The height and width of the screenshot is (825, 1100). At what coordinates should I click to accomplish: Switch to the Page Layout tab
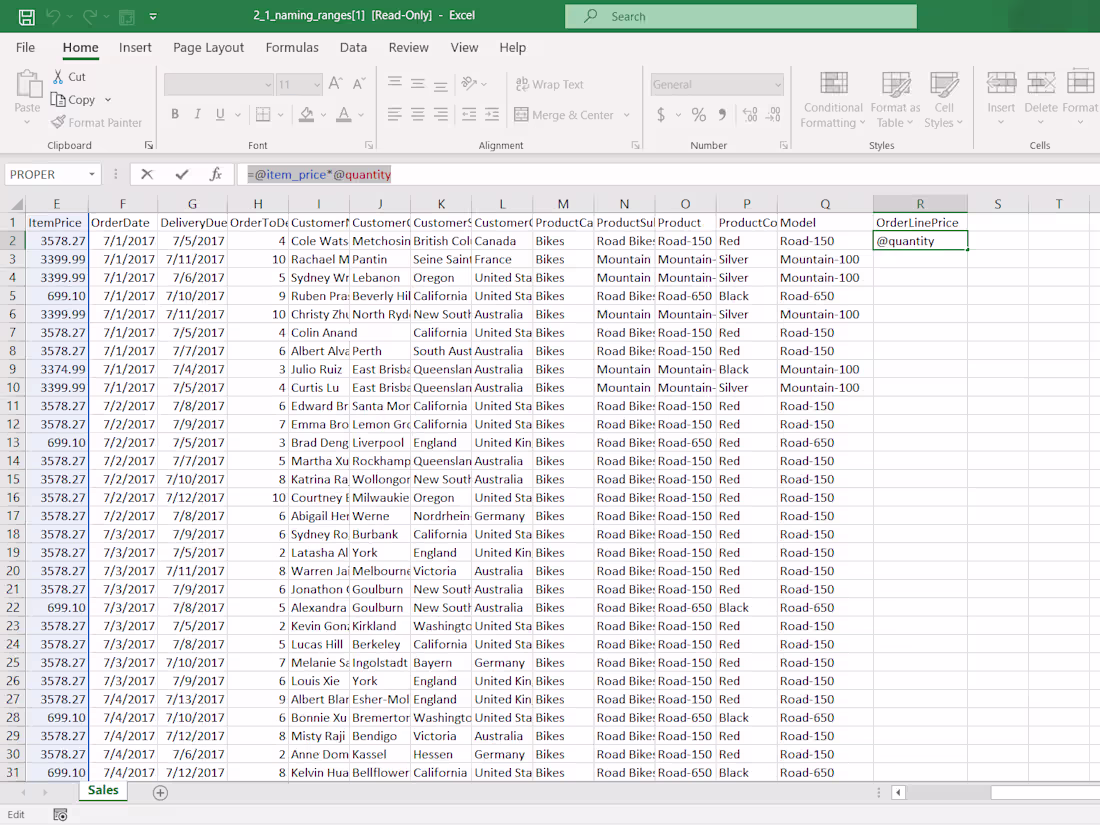208,47
